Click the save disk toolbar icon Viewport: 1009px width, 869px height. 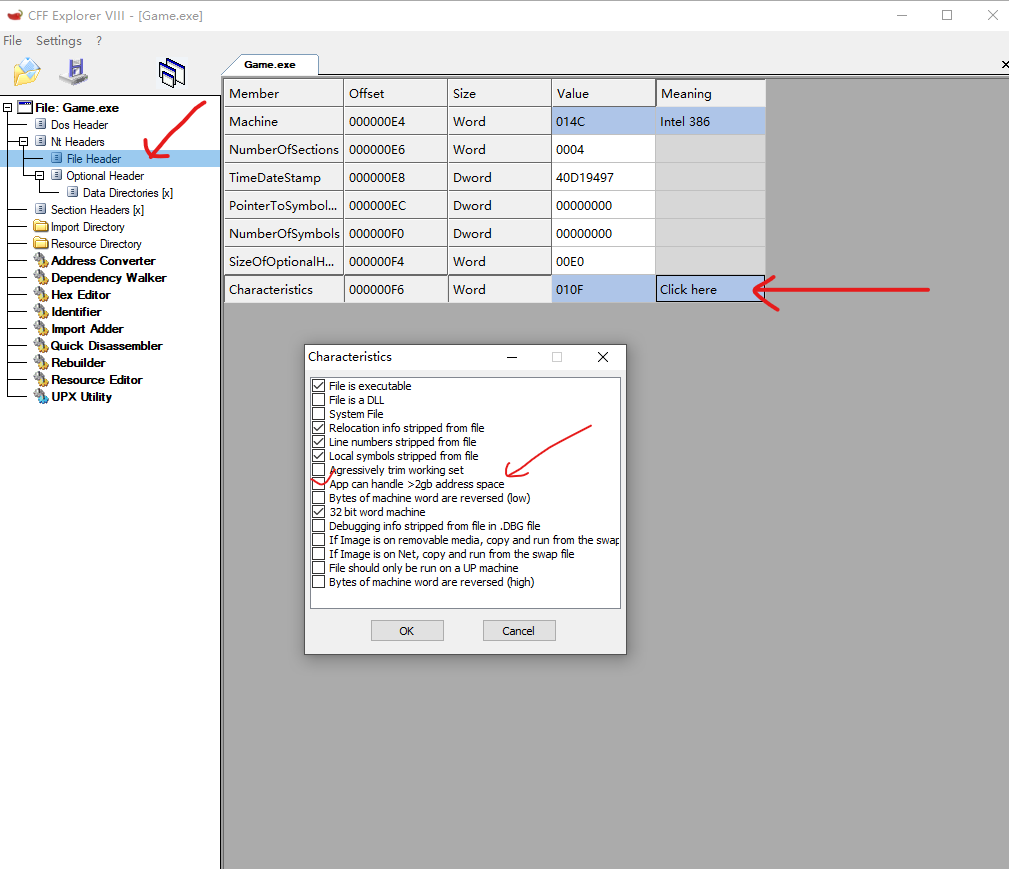74,71
